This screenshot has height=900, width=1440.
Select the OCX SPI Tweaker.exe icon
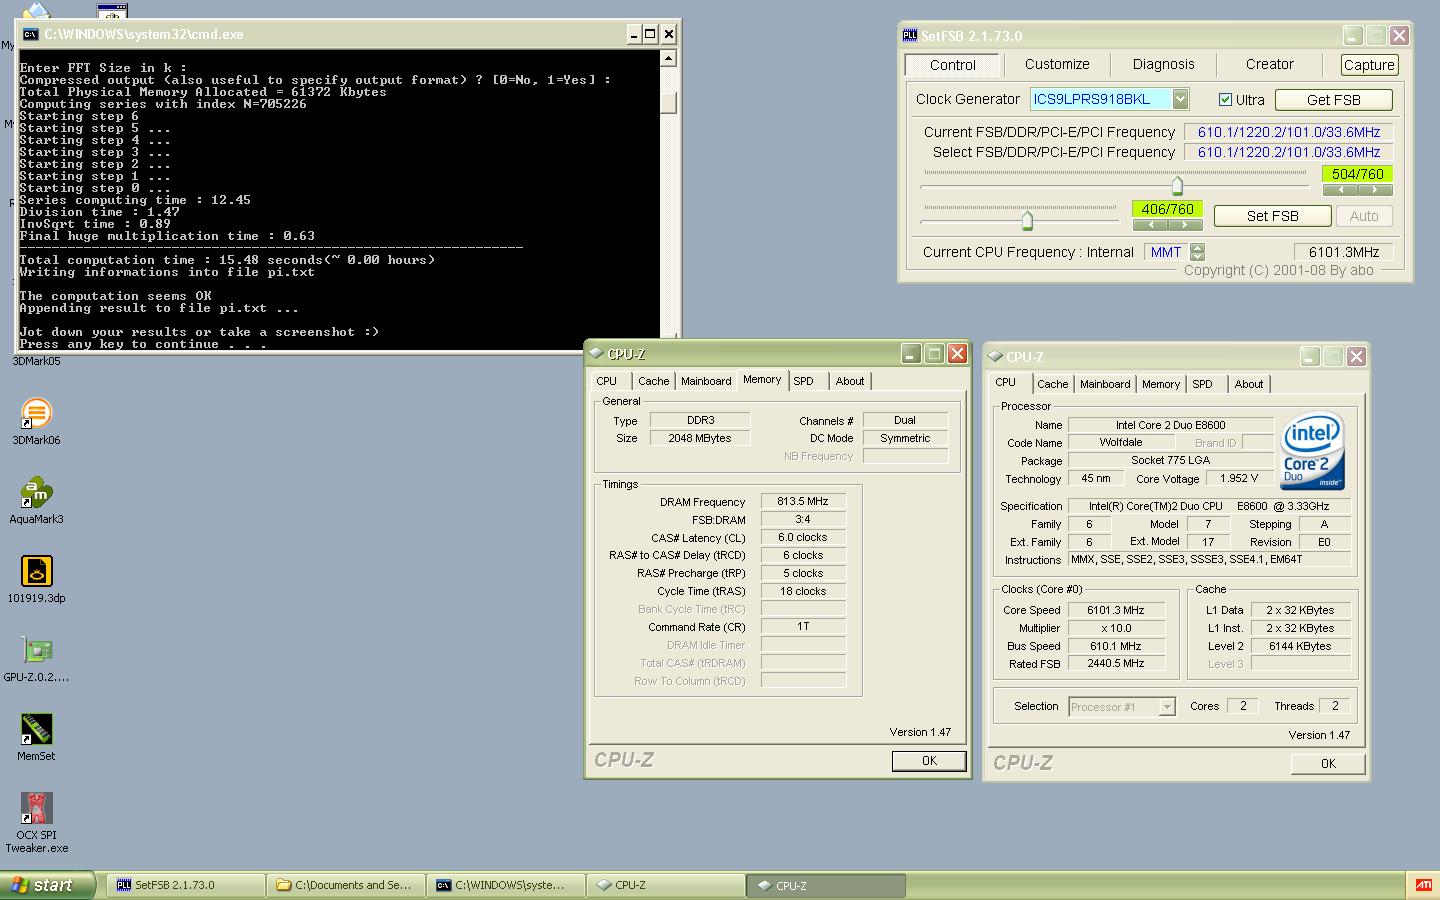pos(36,808)
